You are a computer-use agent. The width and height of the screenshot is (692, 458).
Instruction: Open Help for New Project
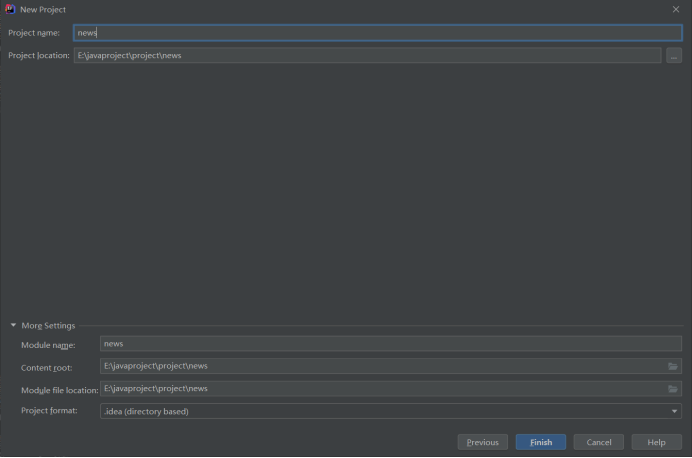[656, 442]
